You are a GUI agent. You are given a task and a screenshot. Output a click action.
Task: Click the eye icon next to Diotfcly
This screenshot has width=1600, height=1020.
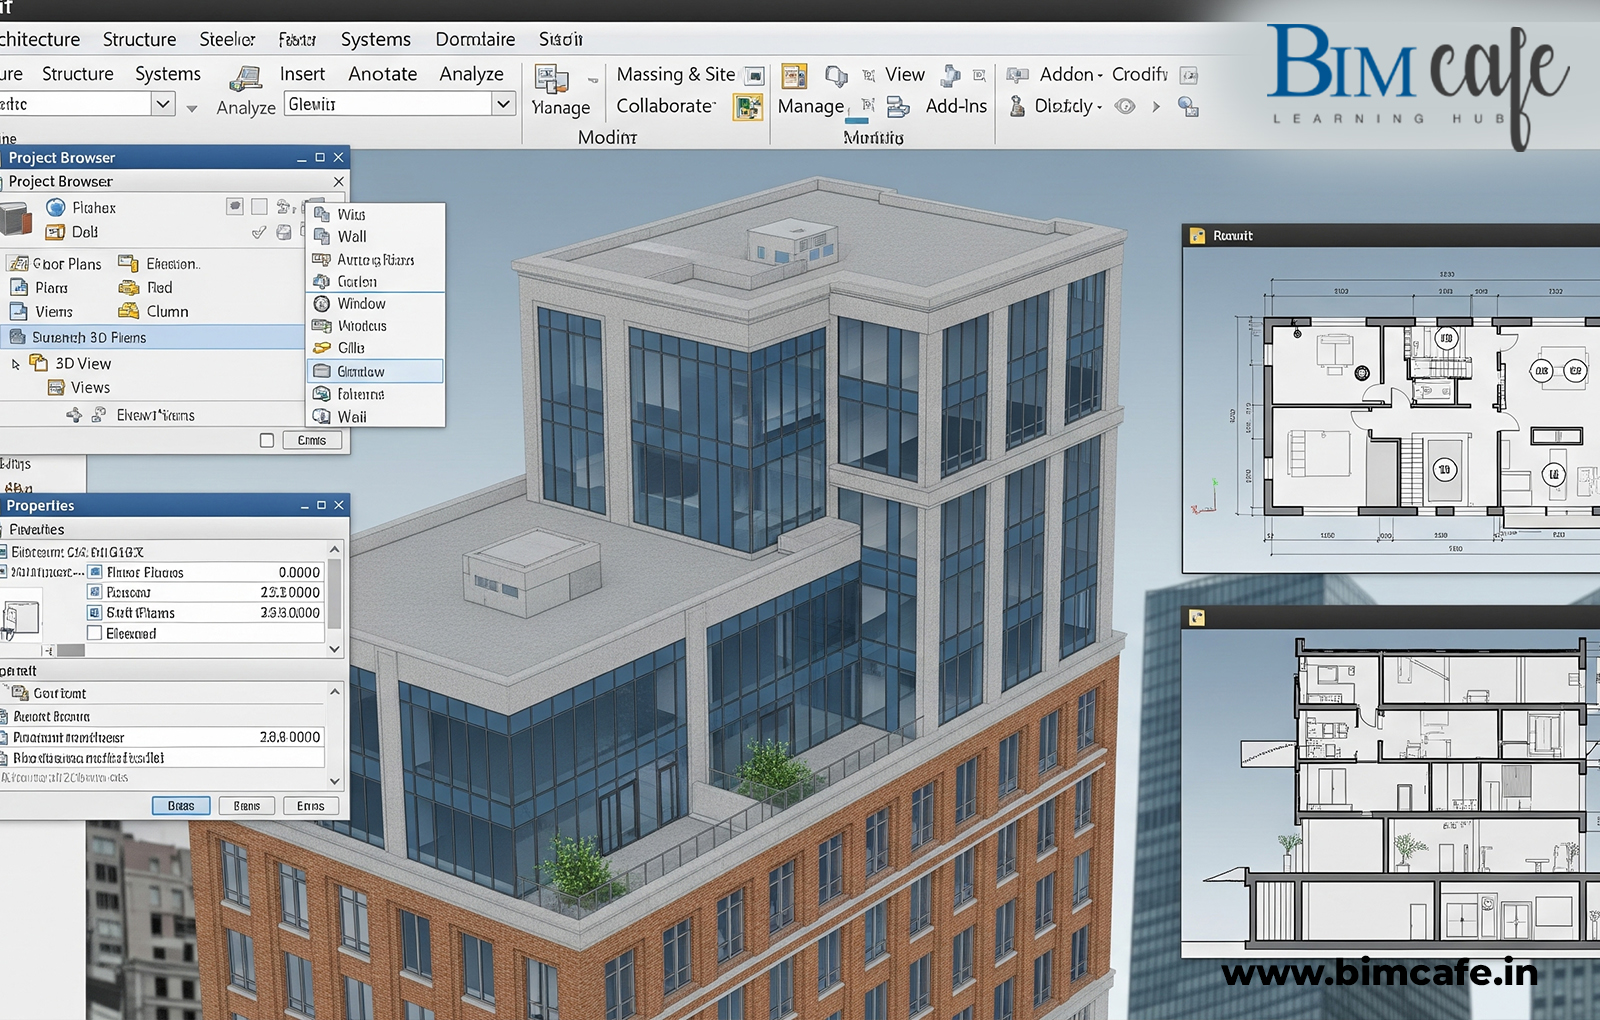tap(1125, 106)
